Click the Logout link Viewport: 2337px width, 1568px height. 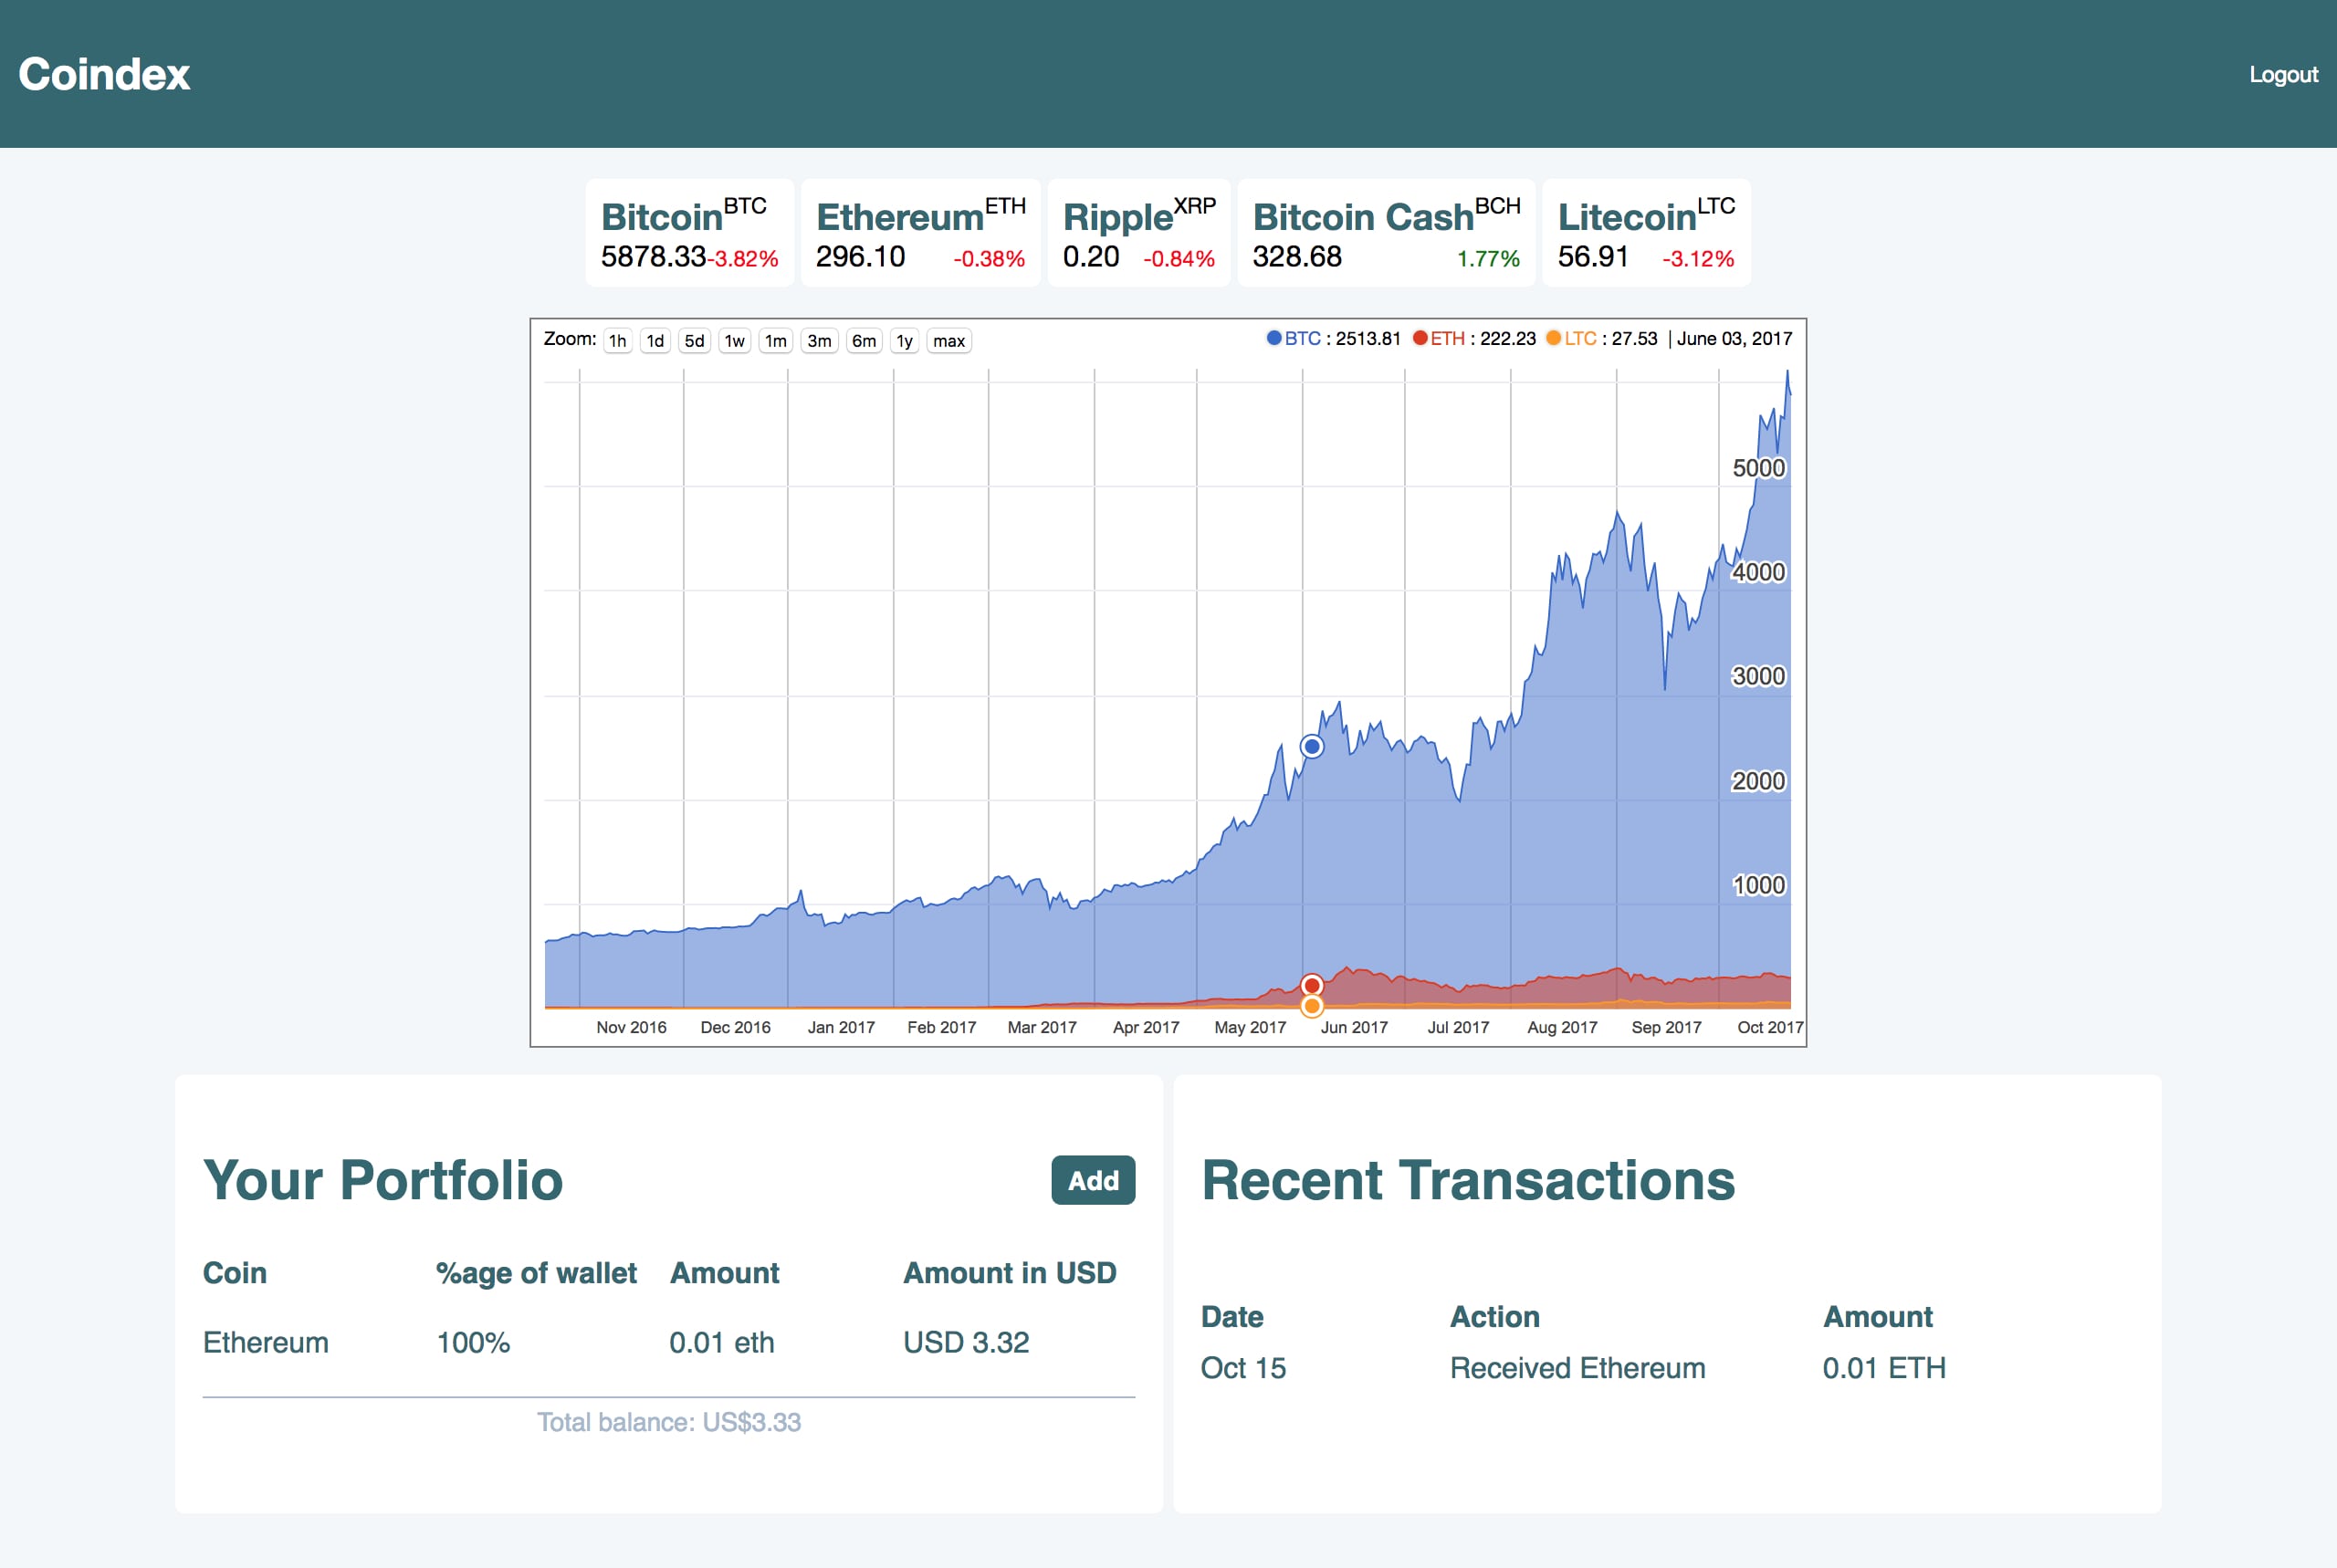[2282, 75]
